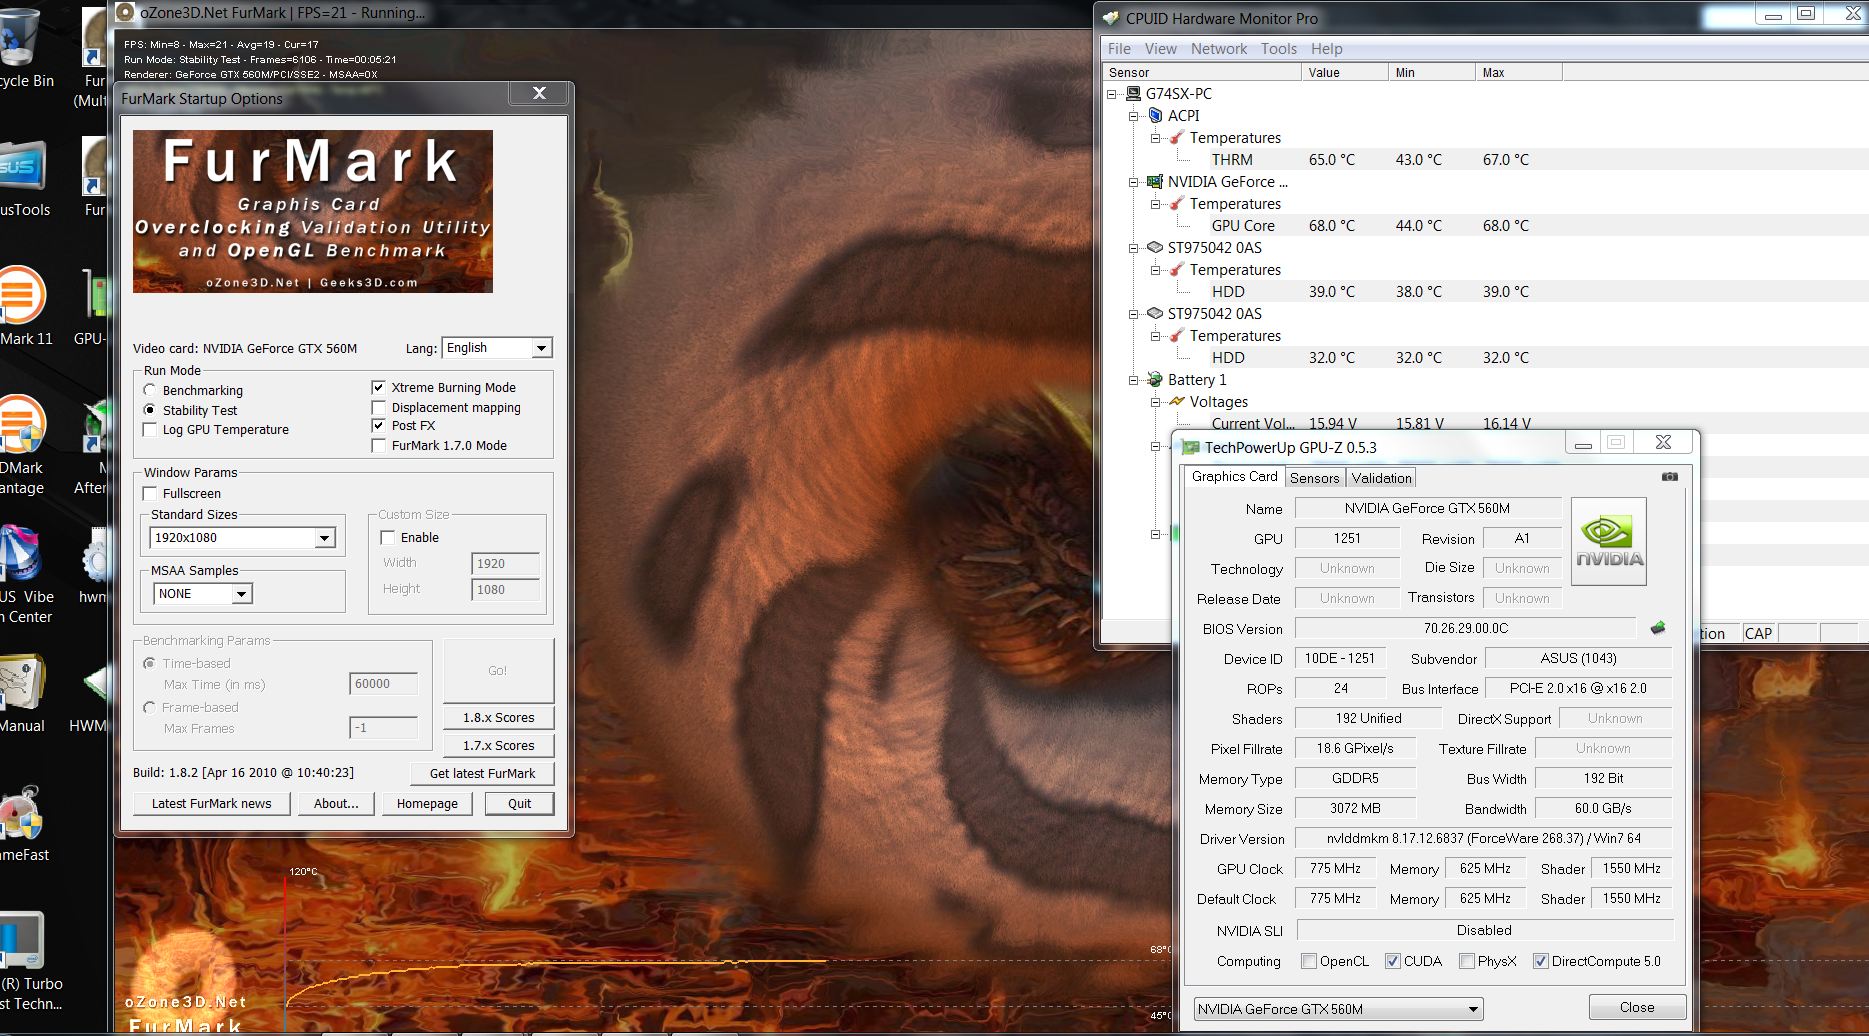Open the Manual desktop icon
The image size is (1869, 1036).
(x=22, y=683)
